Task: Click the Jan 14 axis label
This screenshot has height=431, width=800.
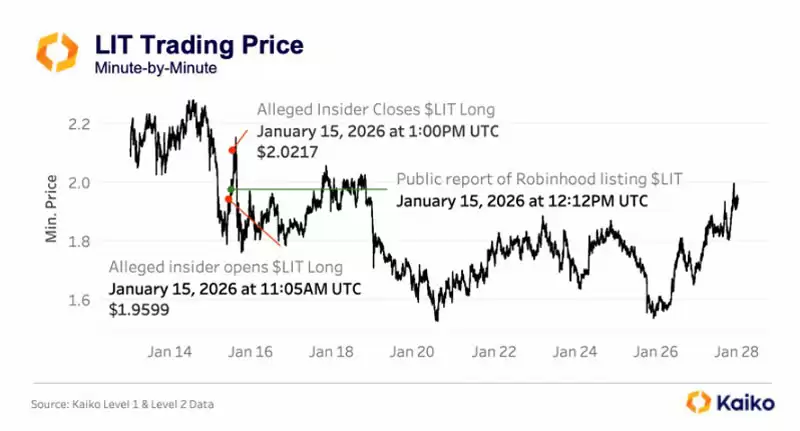Action: 170,351
